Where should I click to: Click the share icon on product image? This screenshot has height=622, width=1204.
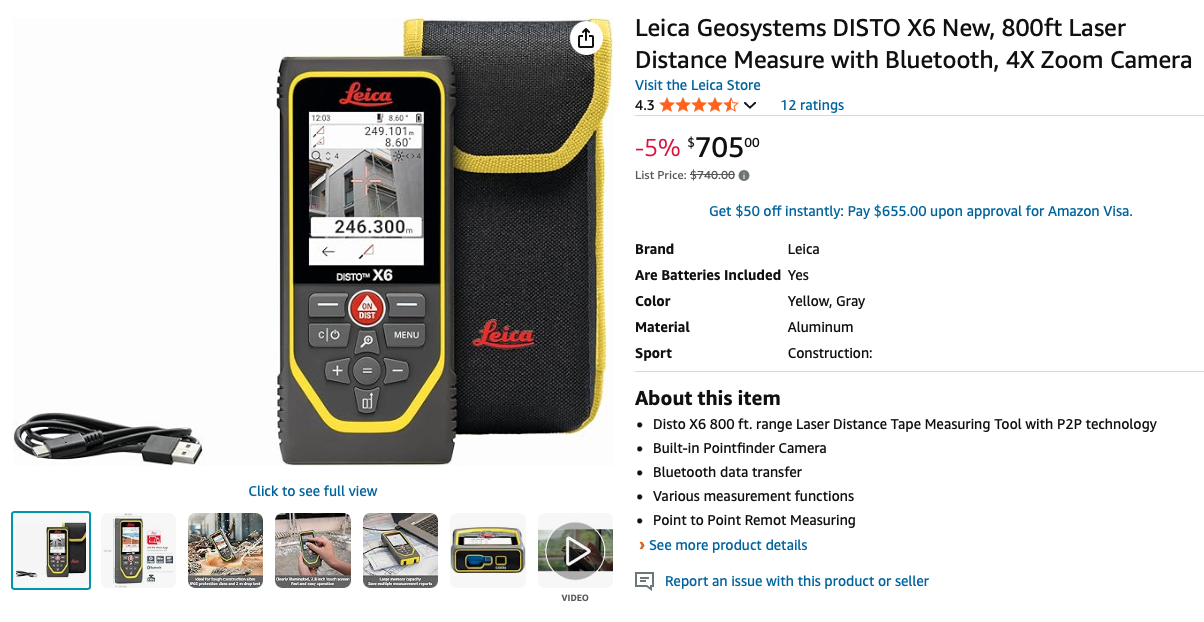point(586,39)
